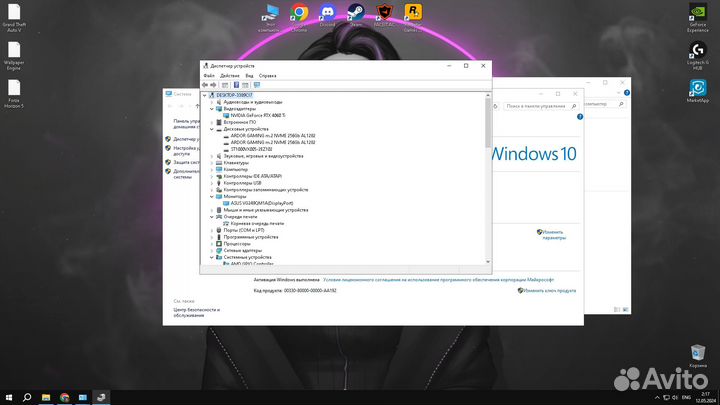Expand the Сетевые адаптеры node
The width and height of the screenshot is (720, 405).
tap(212, 250)
